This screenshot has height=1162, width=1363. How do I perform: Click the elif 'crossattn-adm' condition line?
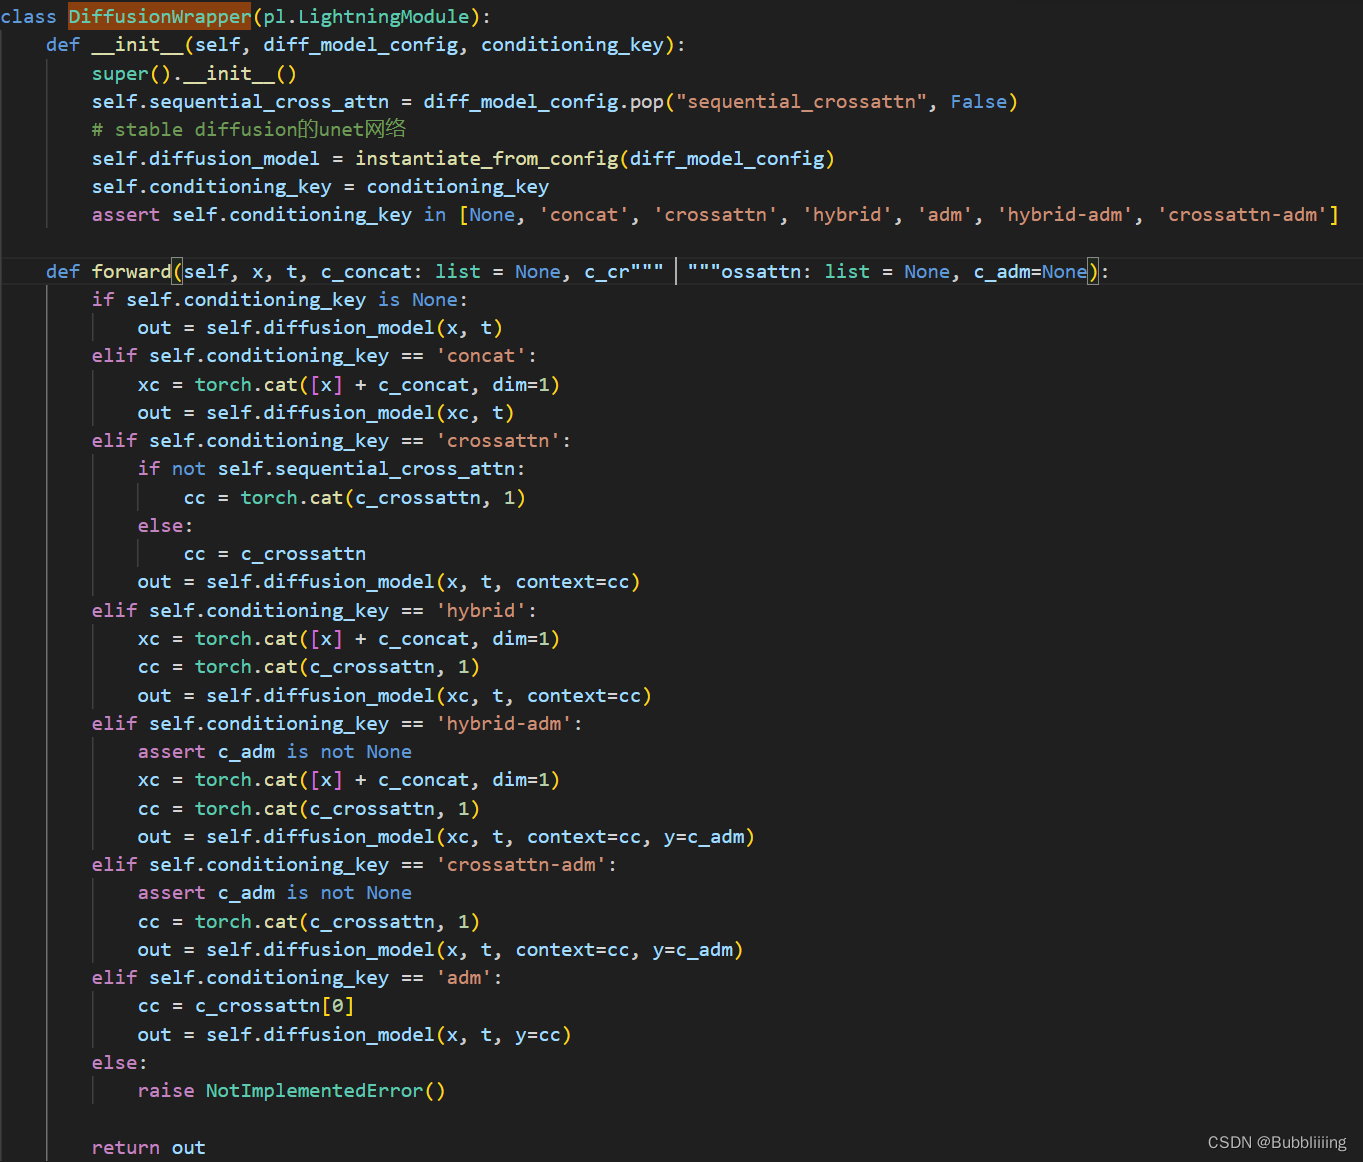pos(355,865)
